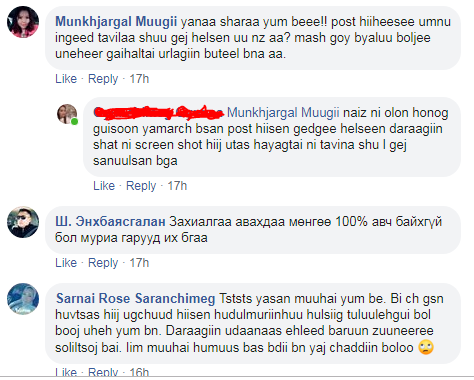
Task: Open the tagged Munkhjargal Muugii mention in the reply
Action: pyautogui.click(x=283, y=113)
